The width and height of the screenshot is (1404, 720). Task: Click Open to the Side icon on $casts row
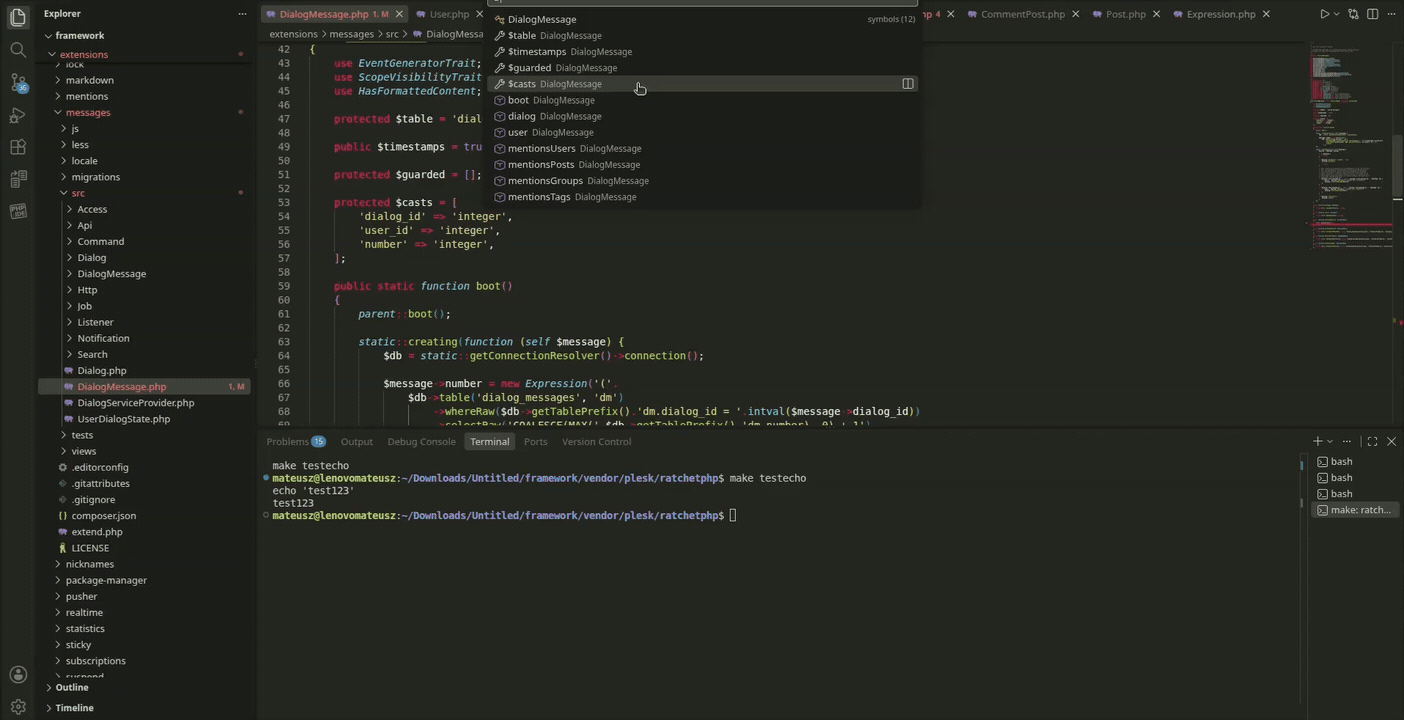[x=908, y=84]
